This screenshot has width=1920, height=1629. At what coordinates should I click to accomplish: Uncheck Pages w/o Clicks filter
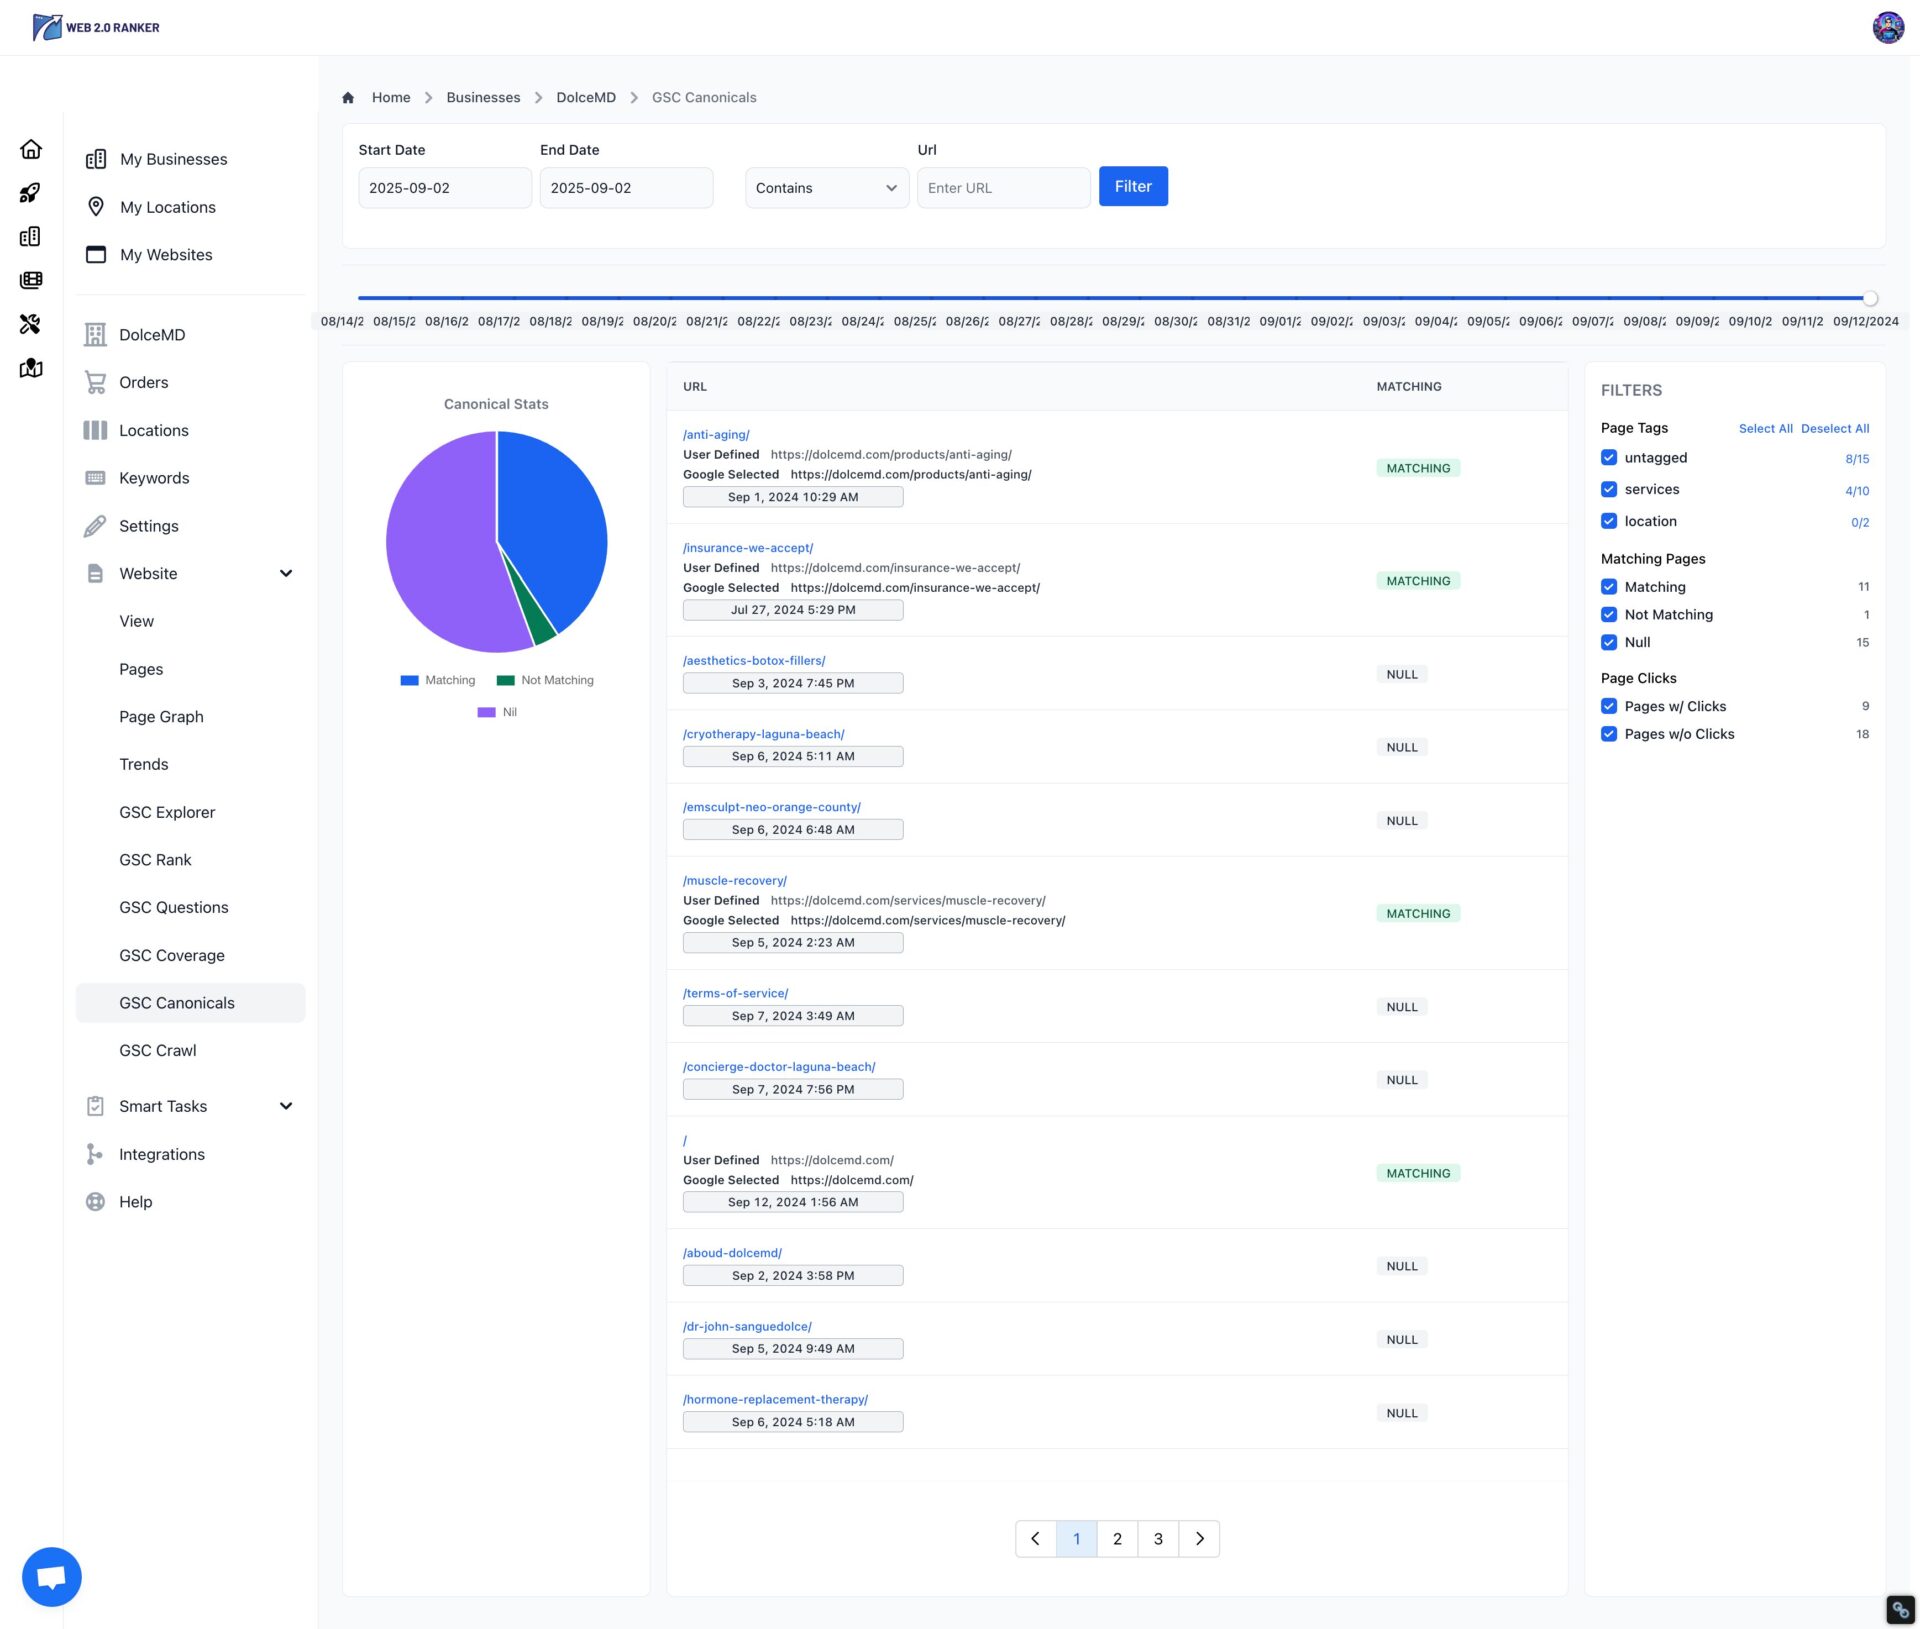tap(1608, 734)
